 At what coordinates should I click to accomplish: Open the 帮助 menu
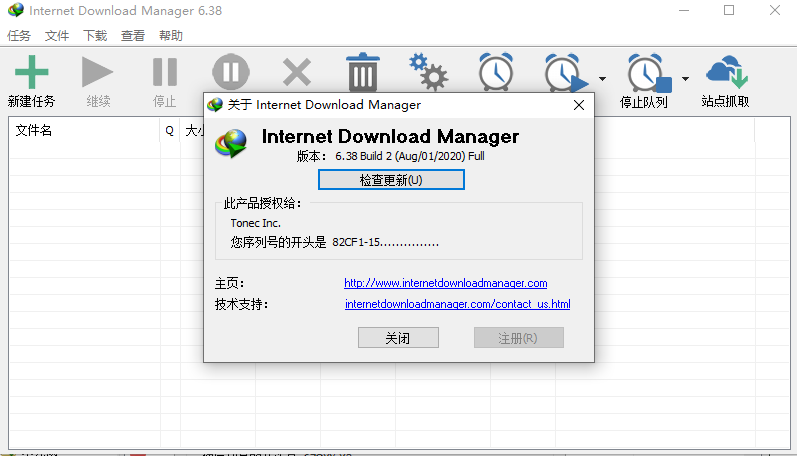171,36
